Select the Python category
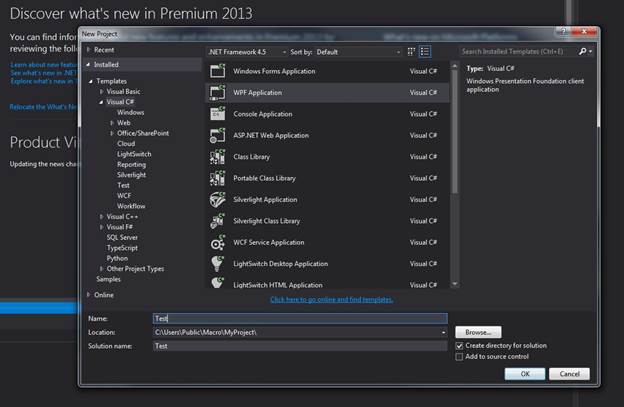 (x=117, y=258)
